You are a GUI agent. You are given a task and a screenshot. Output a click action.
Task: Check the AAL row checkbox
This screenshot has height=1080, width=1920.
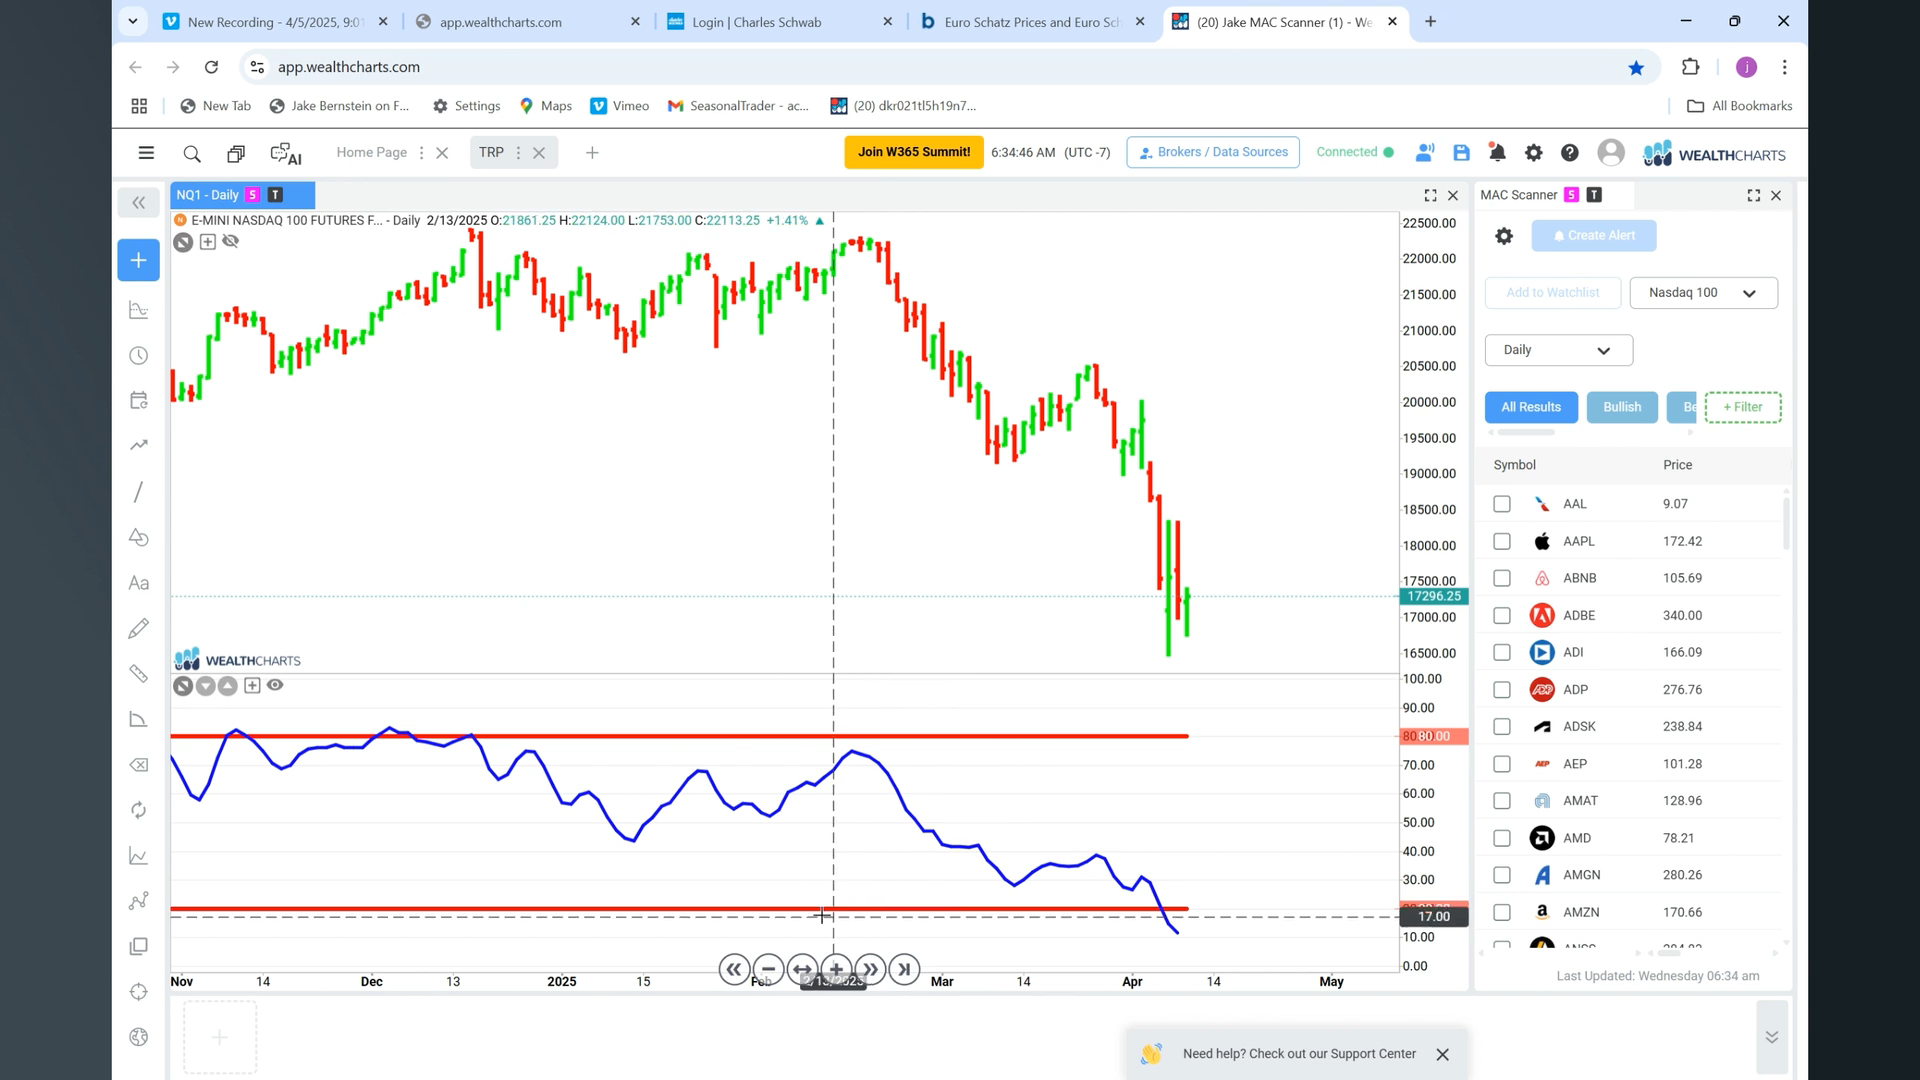(x=1502, y=504)
